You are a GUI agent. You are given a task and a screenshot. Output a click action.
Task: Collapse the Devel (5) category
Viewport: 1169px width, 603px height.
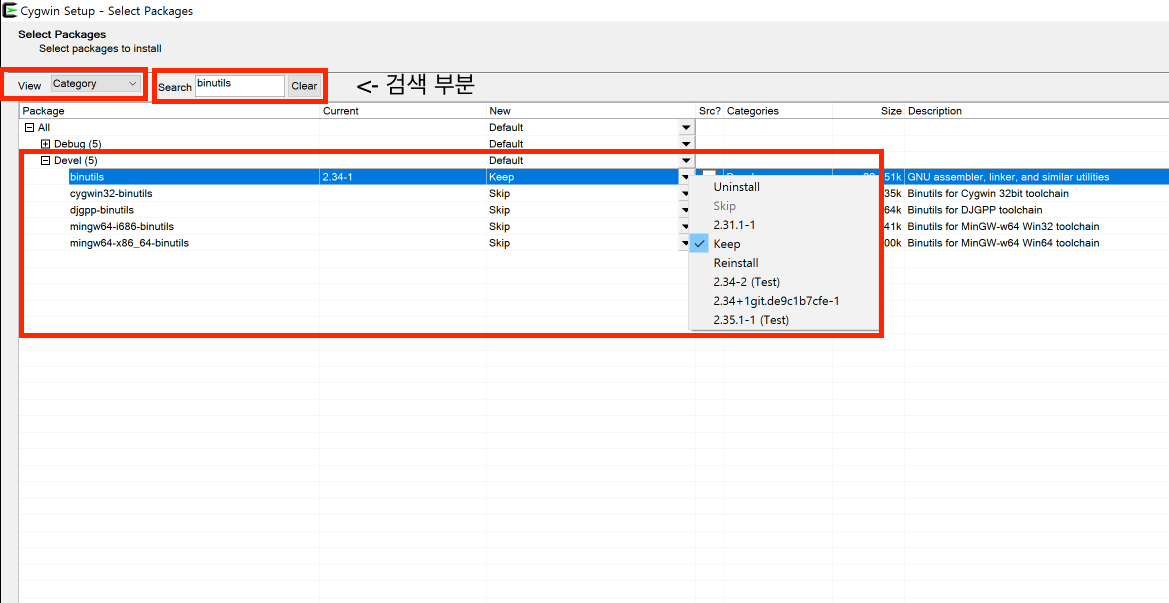point(45,160)
